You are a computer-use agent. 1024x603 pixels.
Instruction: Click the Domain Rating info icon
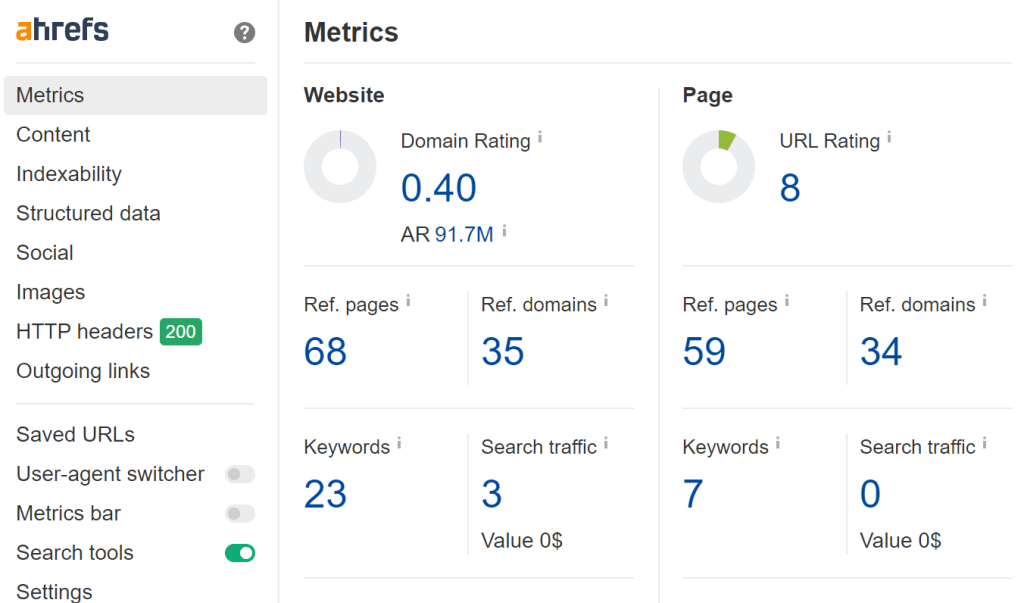pos(540,137)
